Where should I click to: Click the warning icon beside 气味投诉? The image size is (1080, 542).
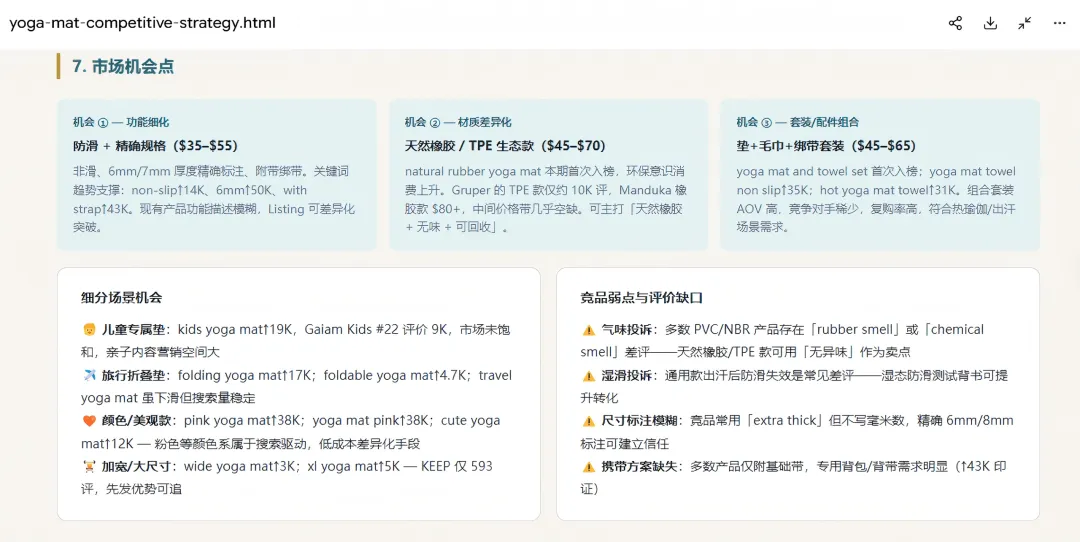click(588, 330)
